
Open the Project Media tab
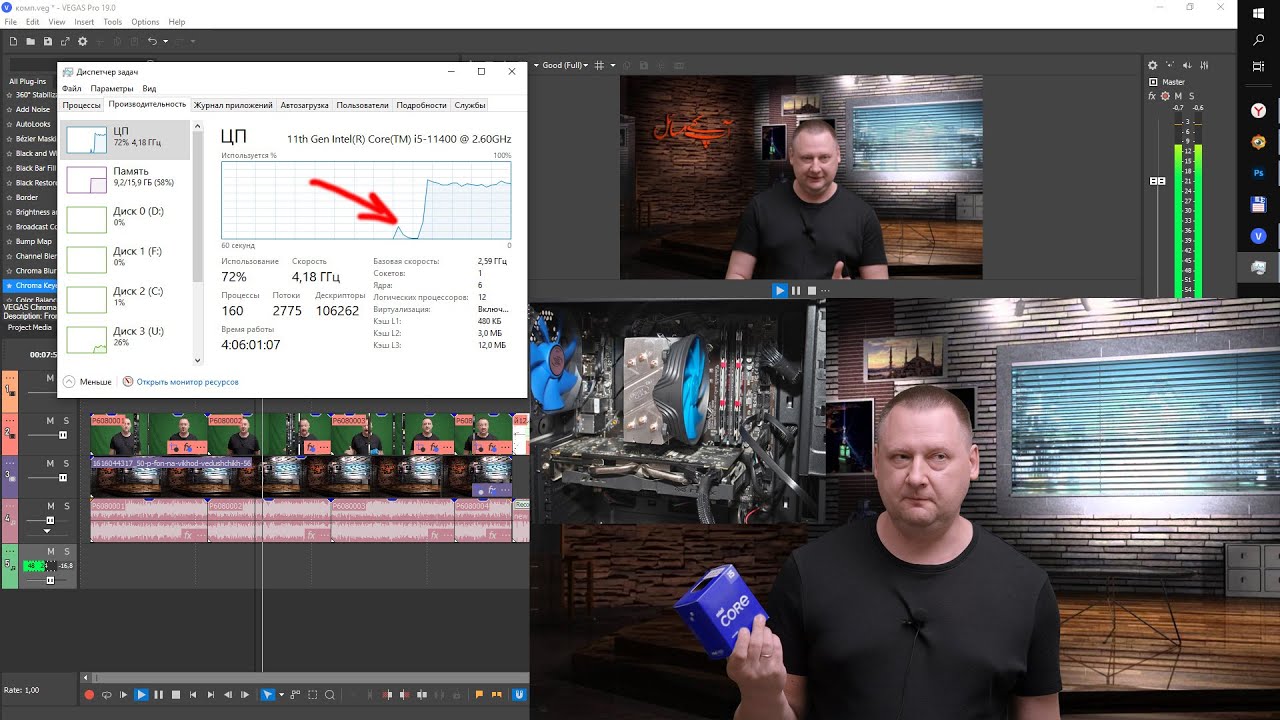click(29, 327)
